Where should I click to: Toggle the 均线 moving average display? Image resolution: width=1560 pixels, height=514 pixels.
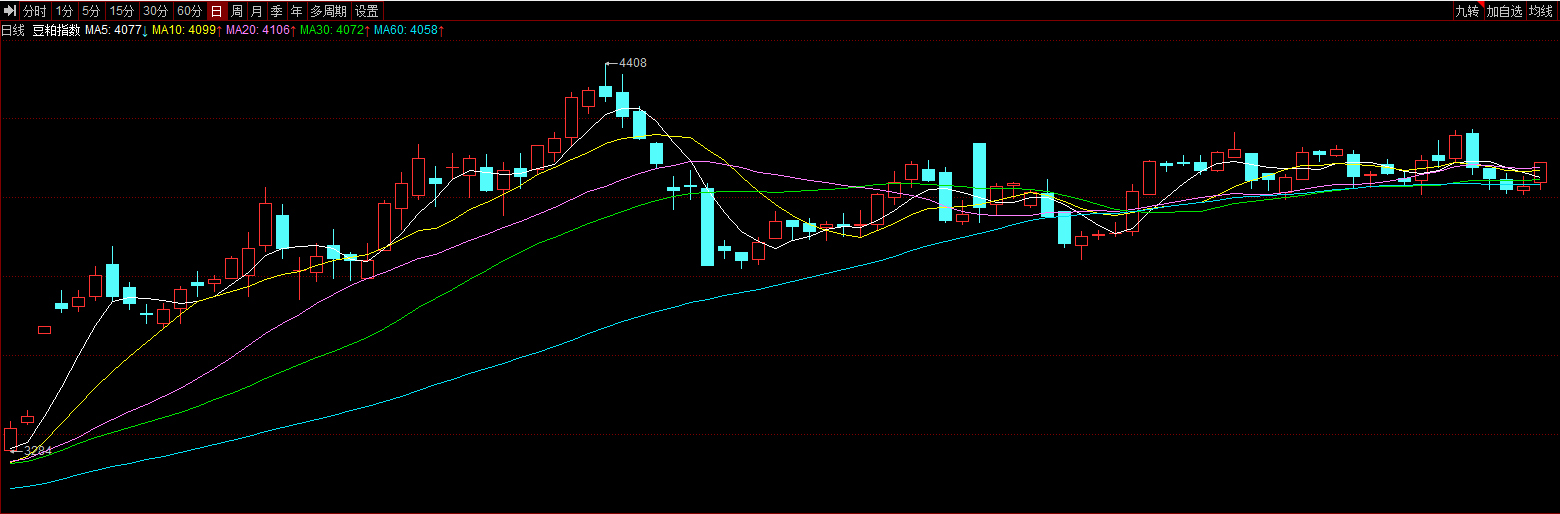tap(1541, 11)
